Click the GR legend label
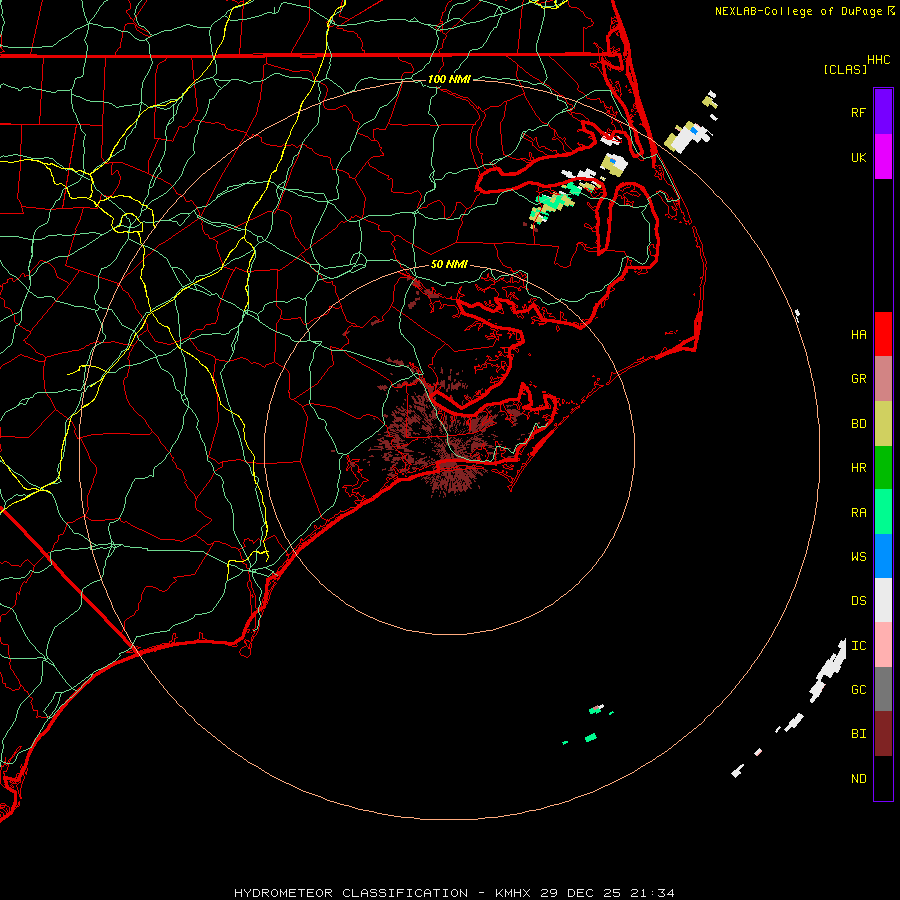Screen dimensions: 900x900 858,379
